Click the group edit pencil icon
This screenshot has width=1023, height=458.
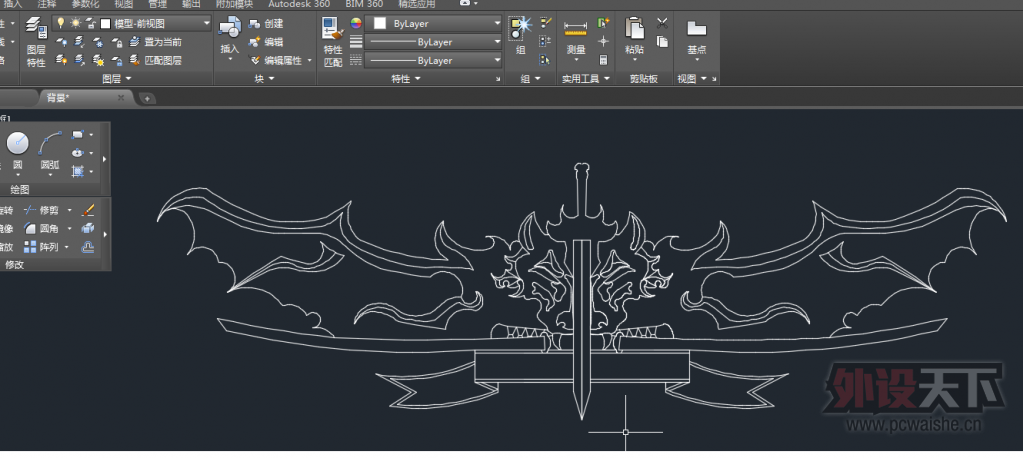[546, 23]
